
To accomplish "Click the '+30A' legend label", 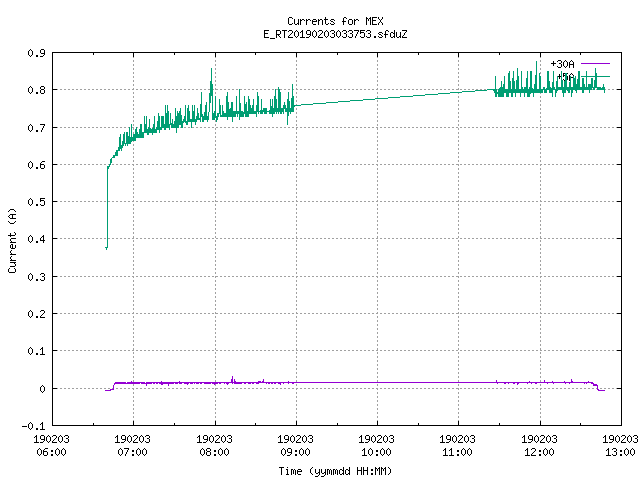I will pyautogui.click(x=562, y=64).
